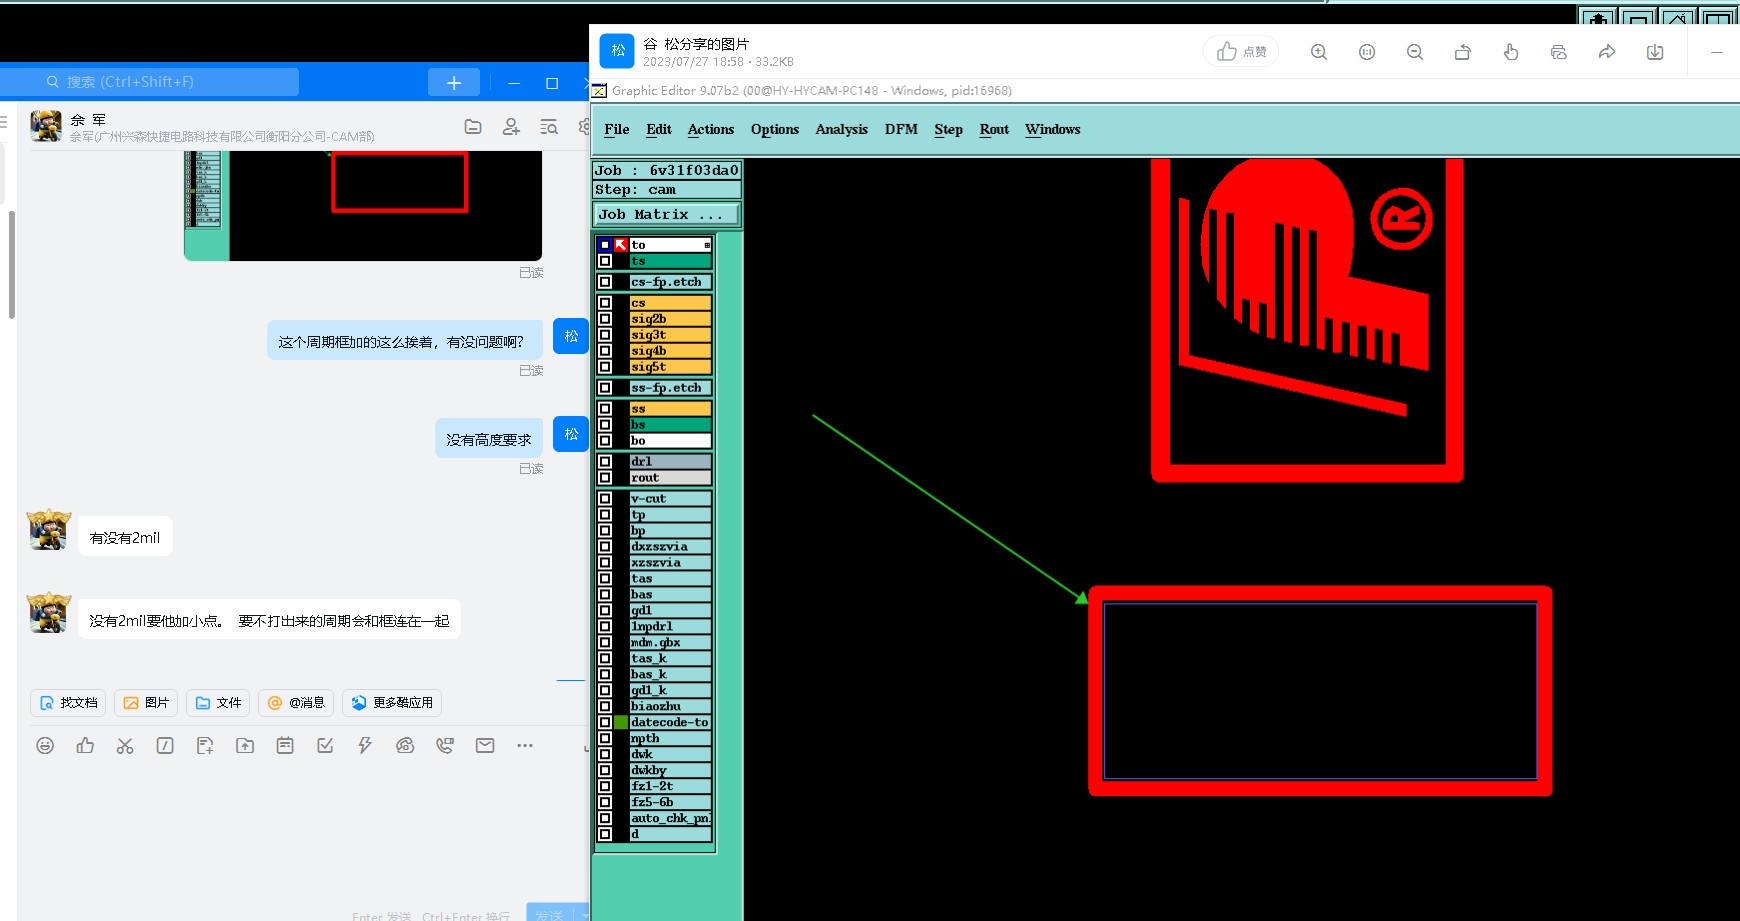Open the Analysis menu in Graphic Editor

click(x=842, y=129)
